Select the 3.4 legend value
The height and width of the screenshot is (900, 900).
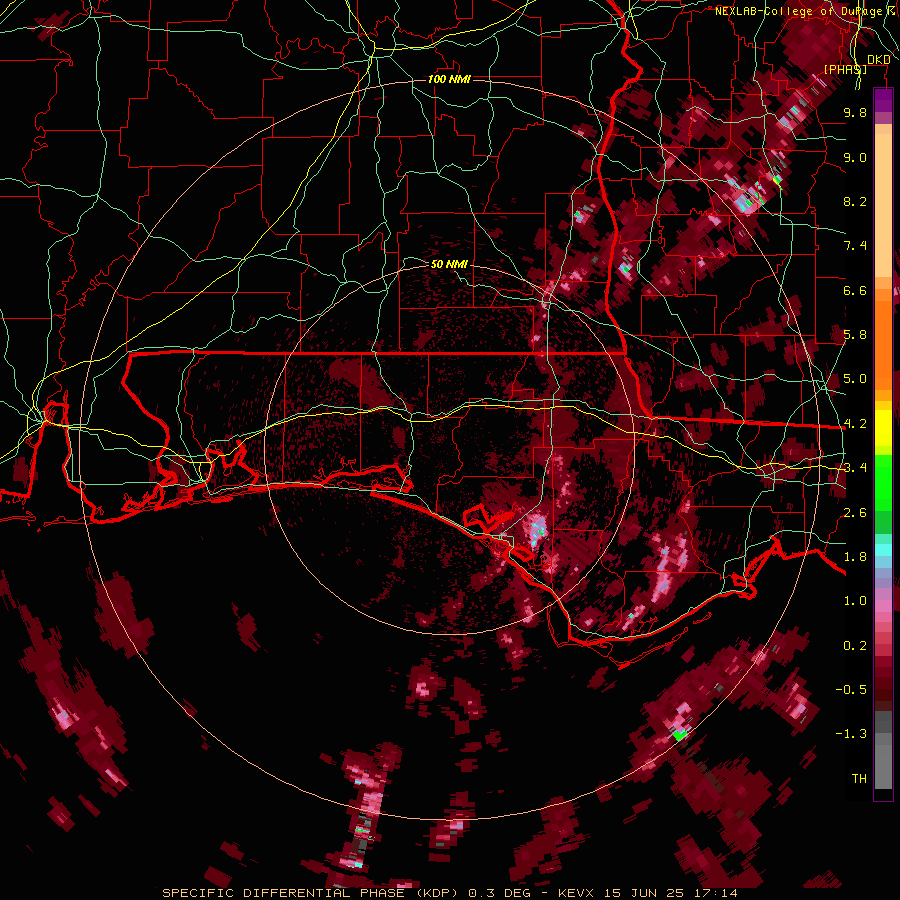click(855, 468)
